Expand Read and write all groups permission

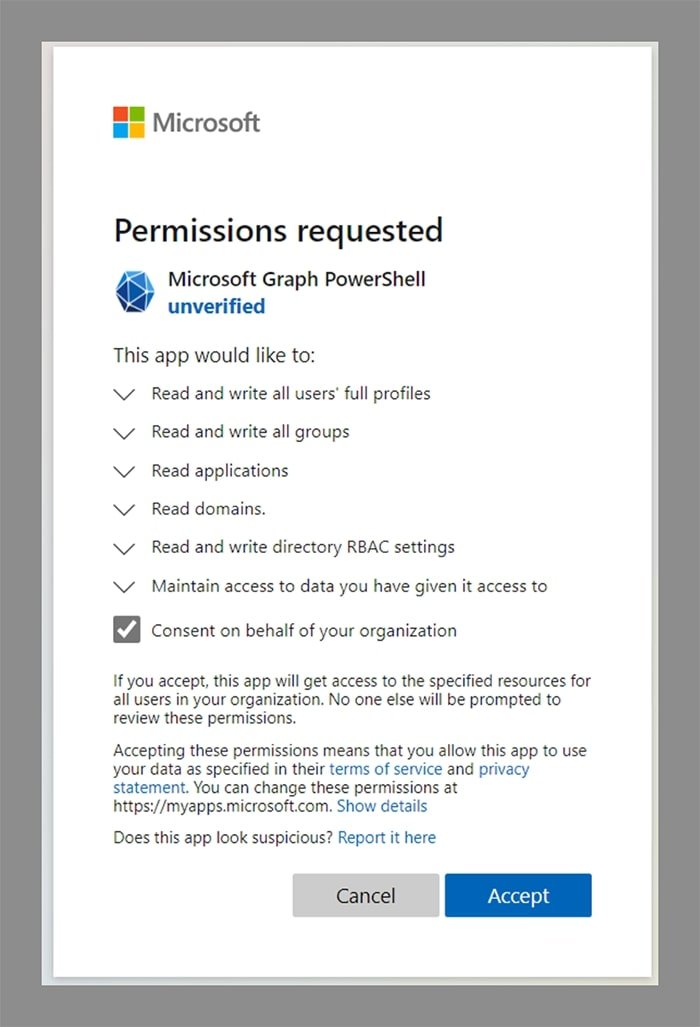124,433
